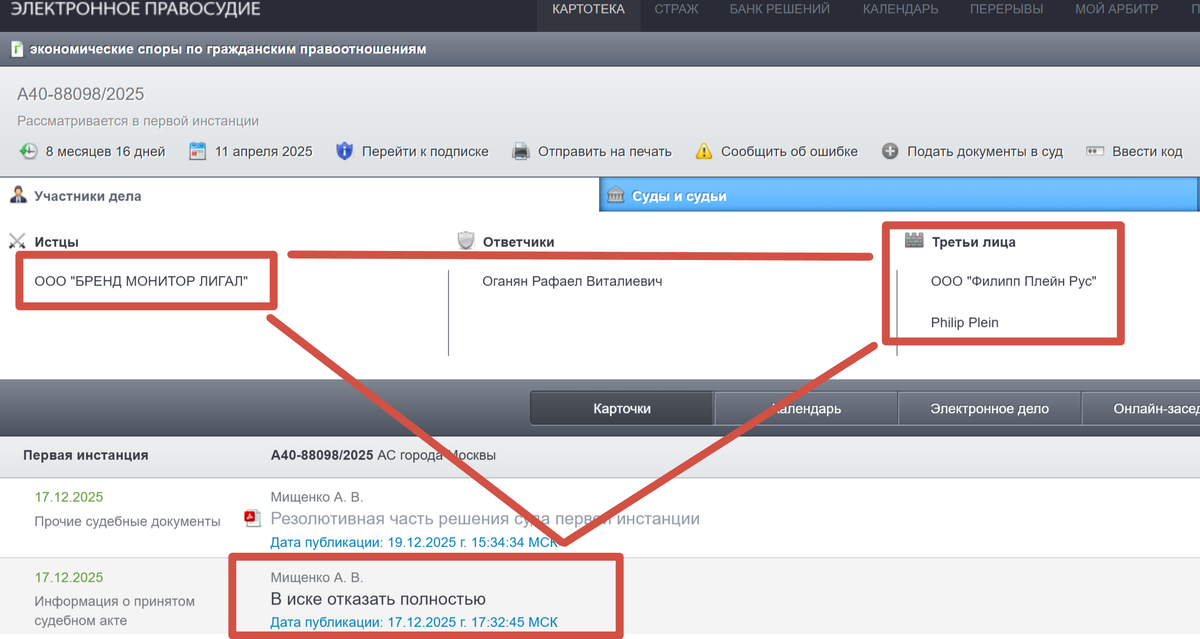Click the Прочие судебные документы label

coord(127,521)
